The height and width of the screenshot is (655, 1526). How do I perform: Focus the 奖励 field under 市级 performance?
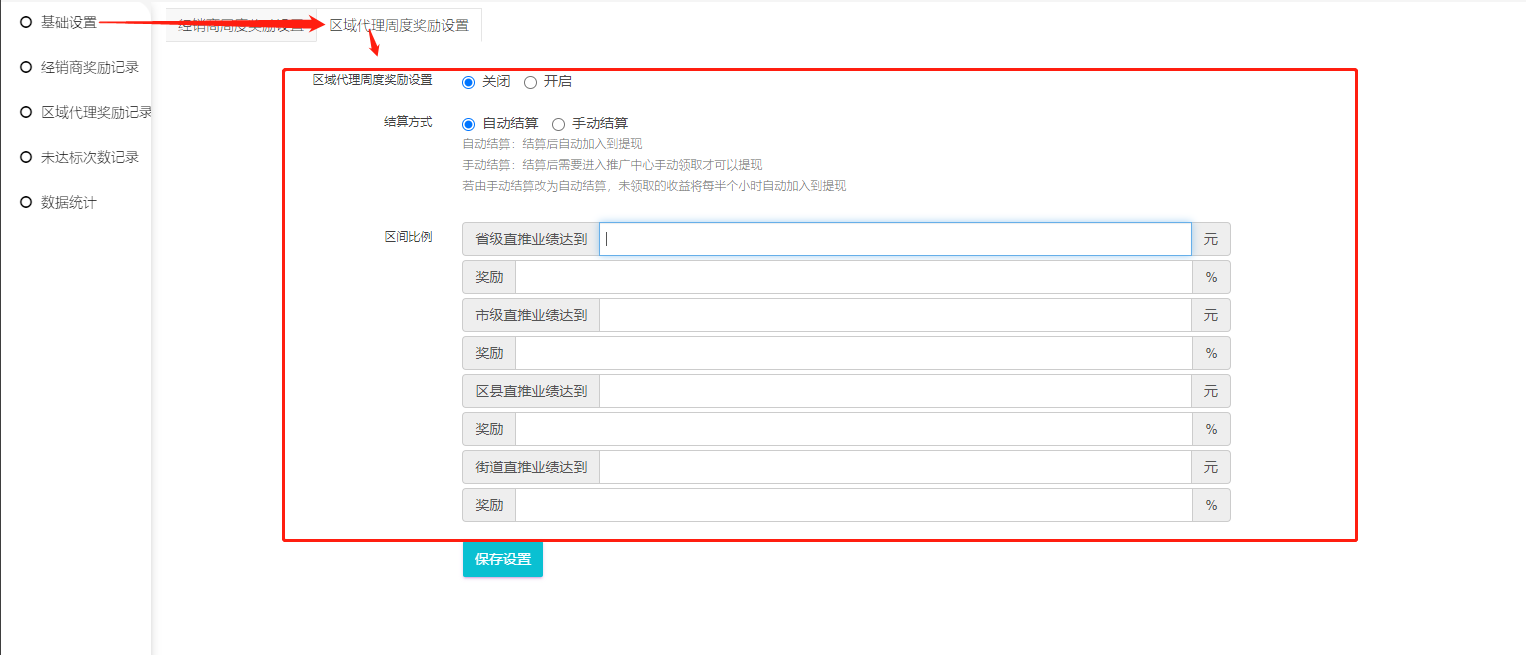click(853, 353)
